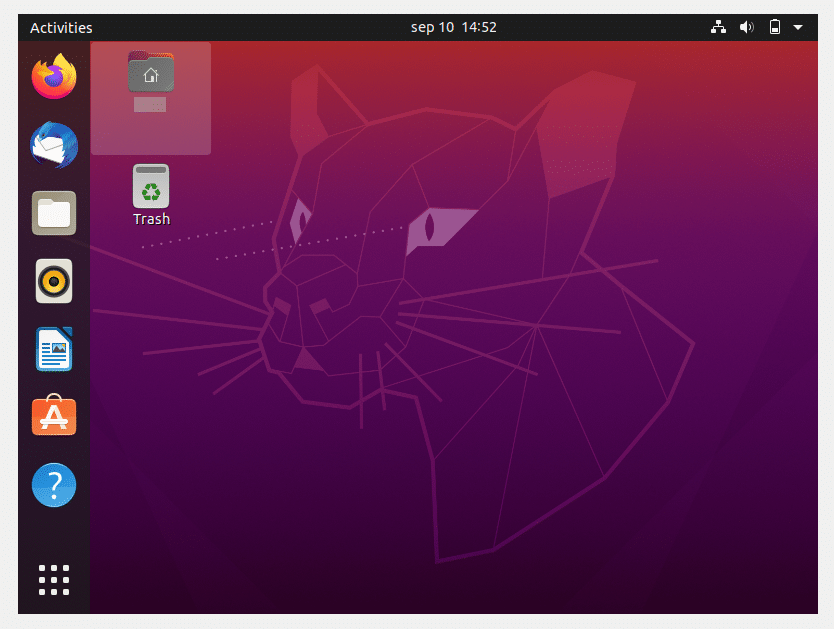The height and width of the screenshot is (629, 834).
Task: Select the Home folder icon
Action: pos(150,72)
